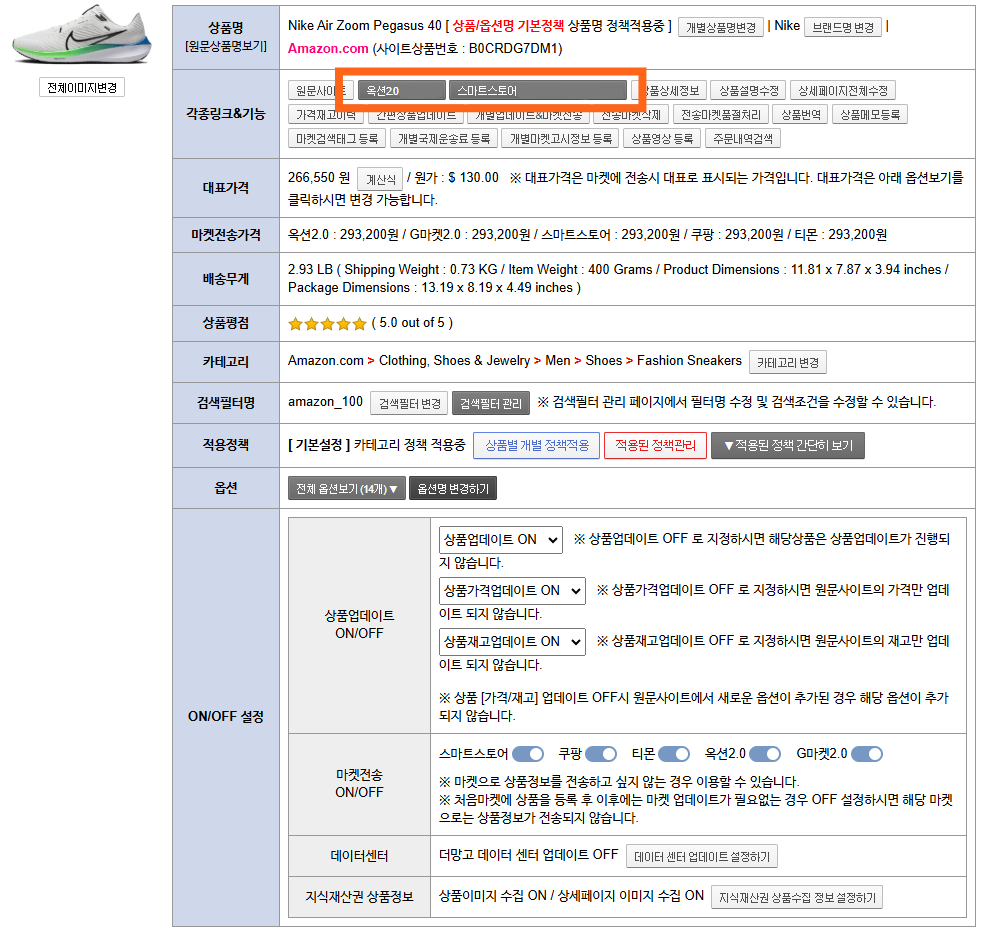Open the 상품가격업데이트 ON dropdown

tap(511, 591)
